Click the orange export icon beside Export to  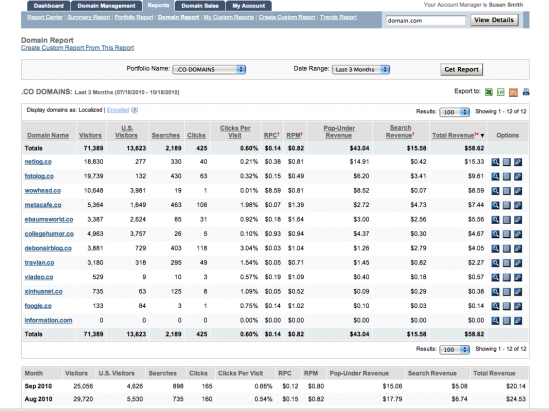[x=513, y=92]
